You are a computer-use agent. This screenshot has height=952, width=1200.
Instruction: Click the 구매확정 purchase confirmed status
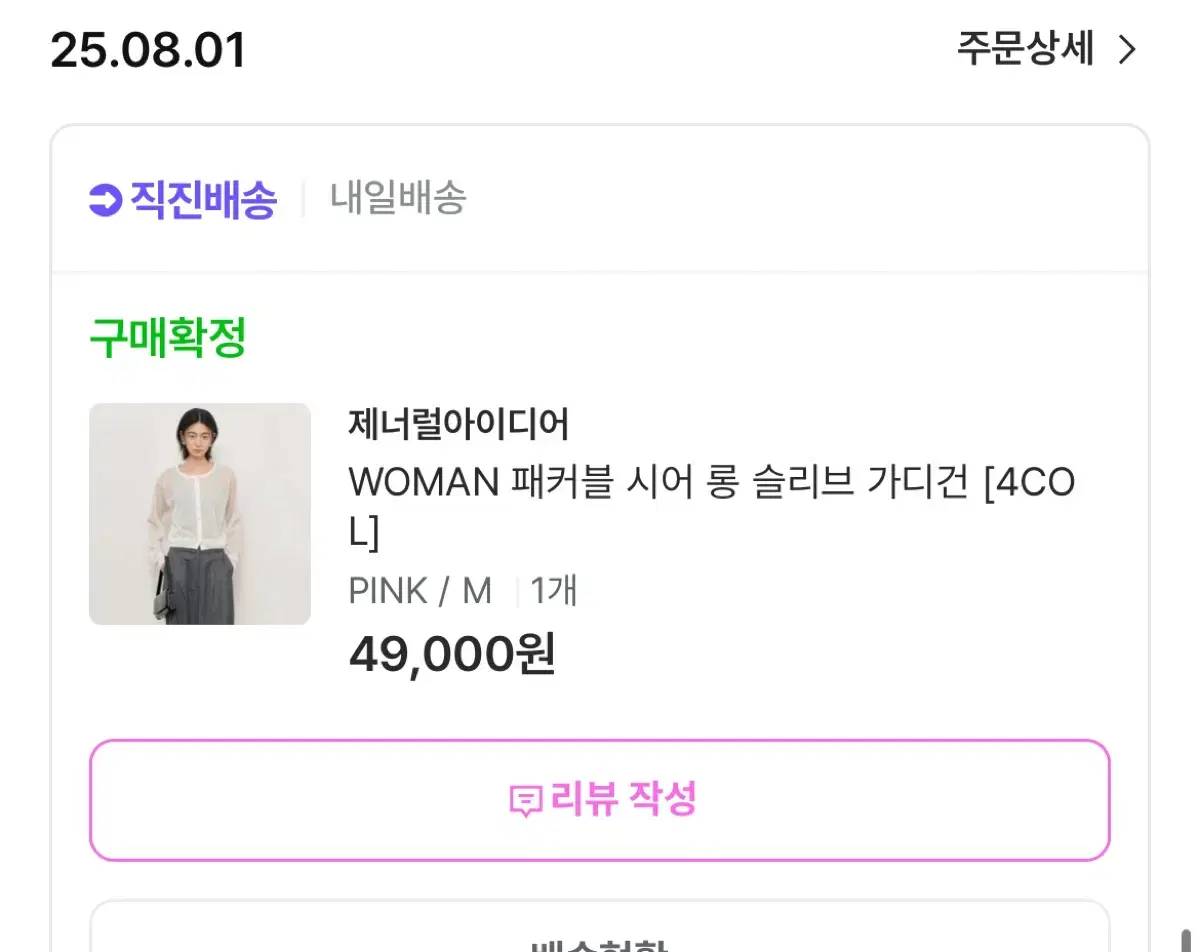click(x=165, y=336)
